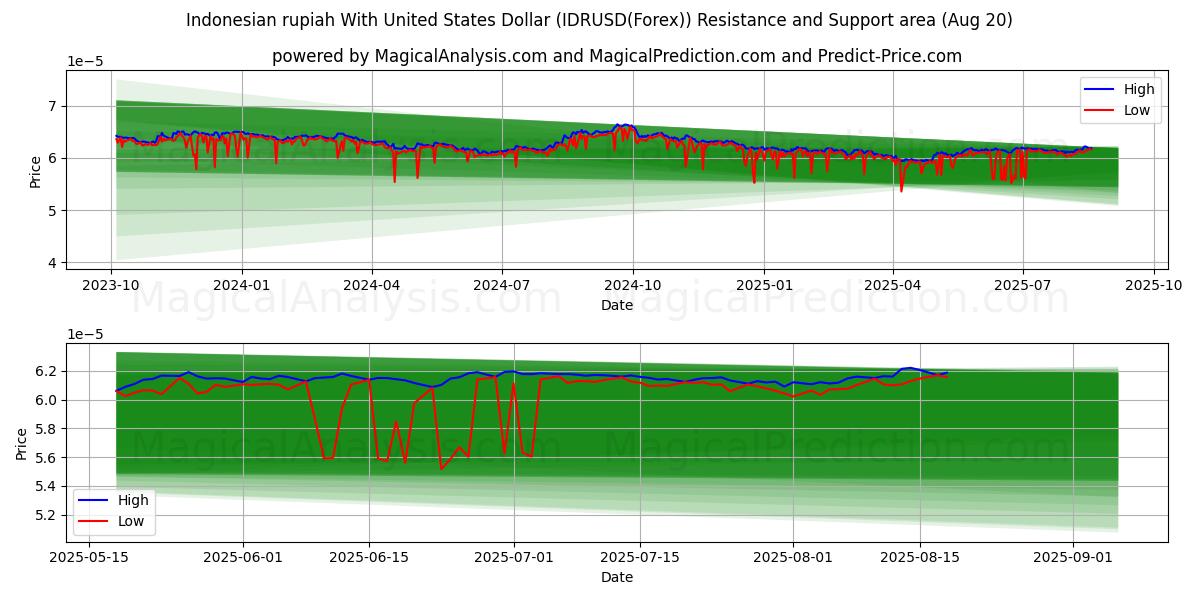
Task: Click the '2024-07' date tick label
Action: coord(501,284)
